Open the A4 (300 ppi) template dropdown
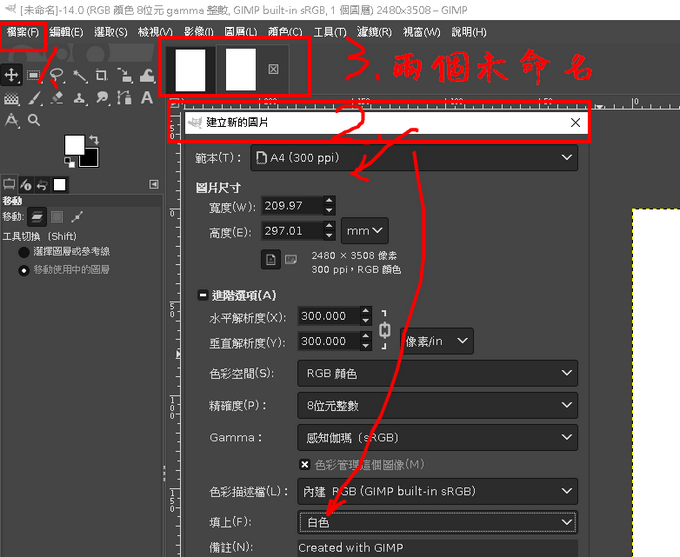Image resolution: width=680 pixels, height=557 pixels. (413, 158)
